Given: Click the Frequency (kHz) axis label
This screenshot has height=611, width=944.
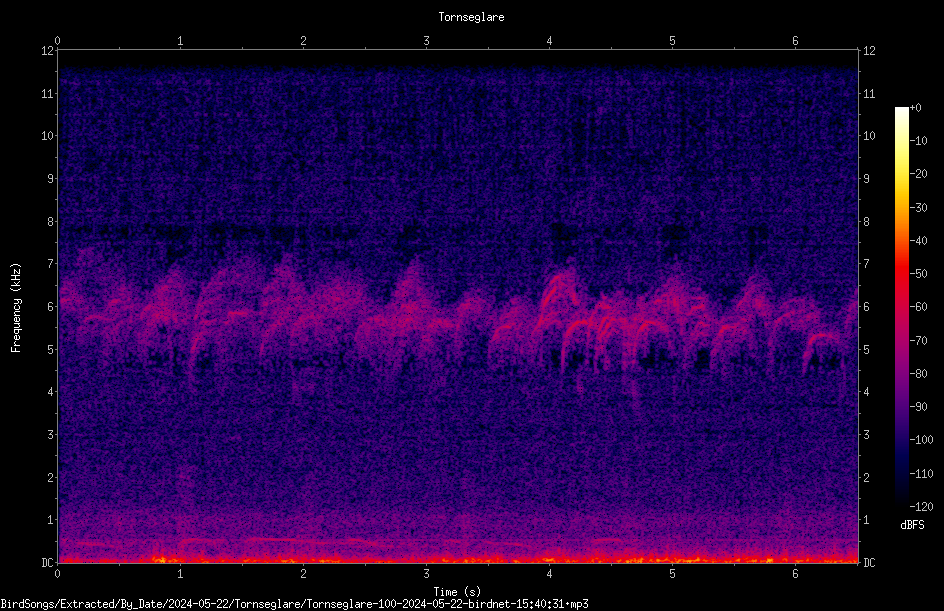Looking at the screenshot, I should tap(16, 307).
